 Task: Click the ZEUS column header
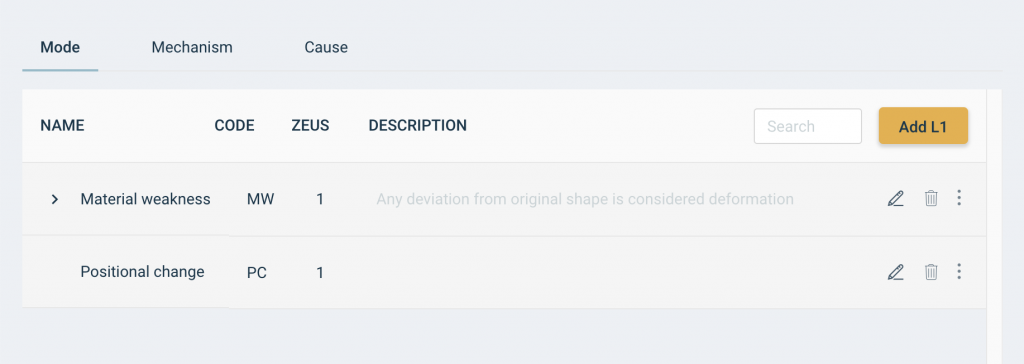[310, 125]
